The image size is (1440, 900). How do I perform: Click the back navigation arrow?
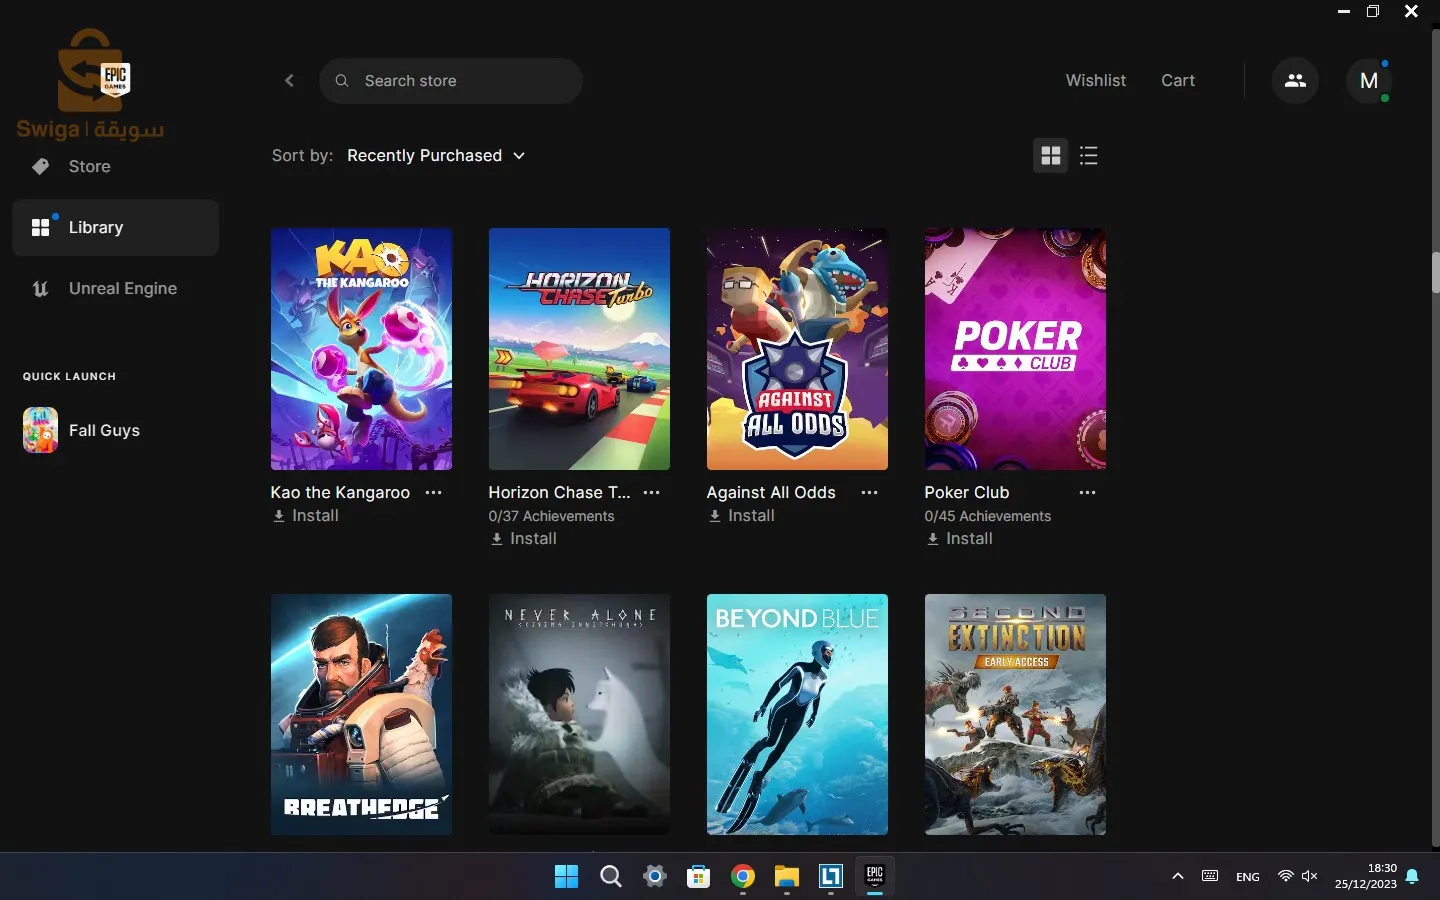click(289, 81)
